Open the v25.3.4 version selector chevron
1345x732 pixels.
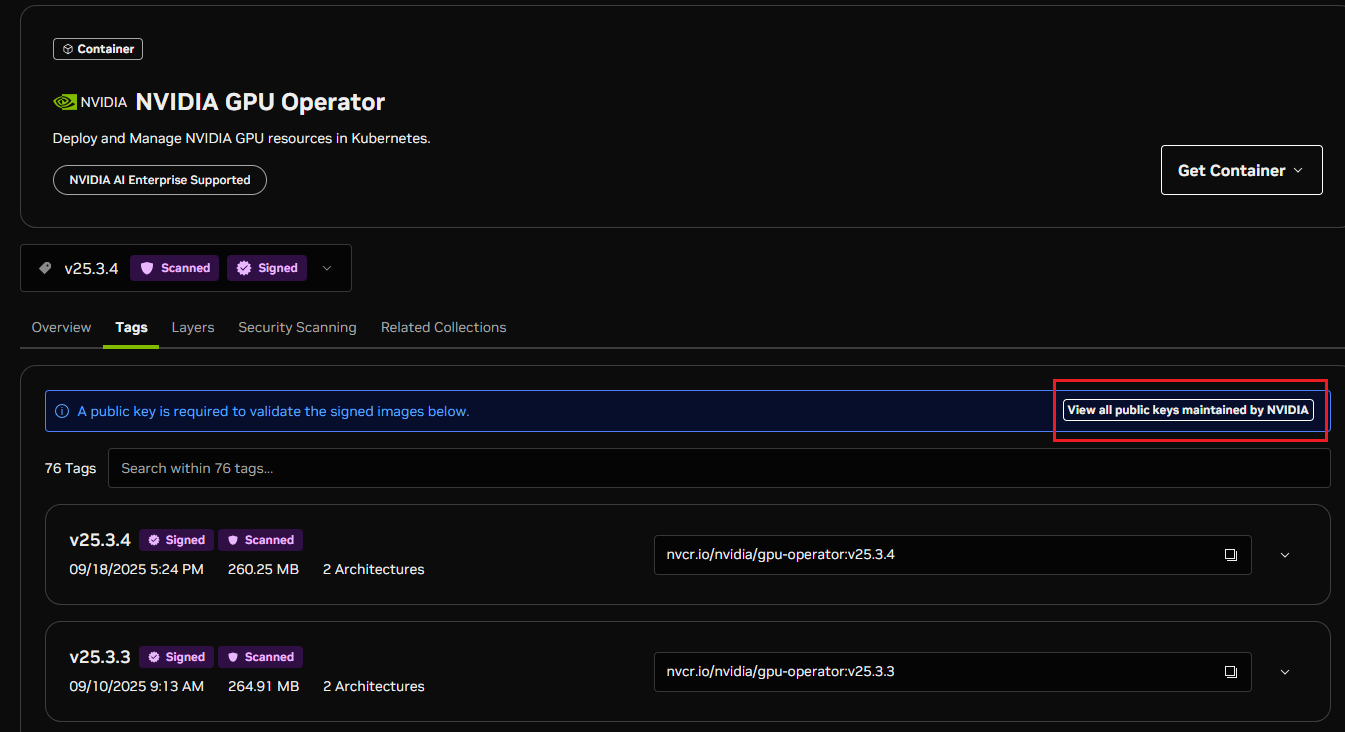coord(327,268)
